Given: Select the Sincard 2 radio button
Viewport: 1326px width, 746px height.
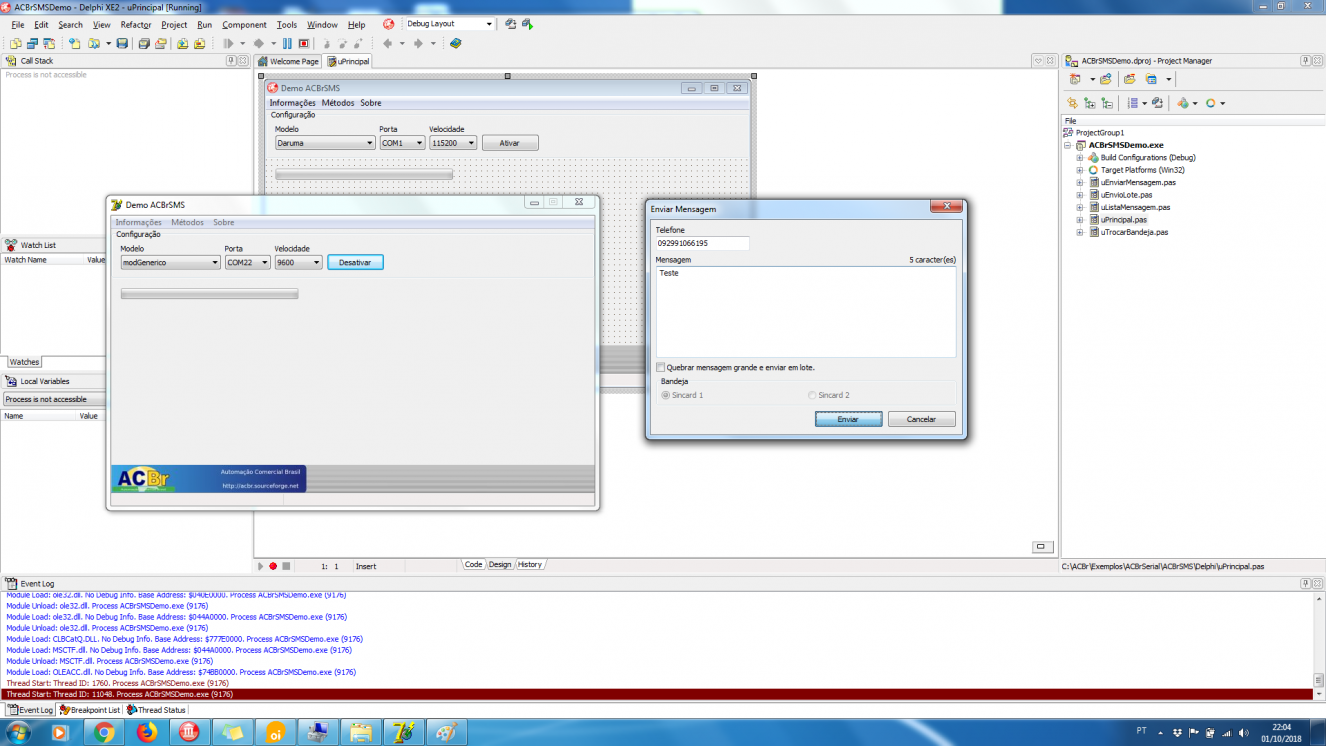Looking at the screenshot, I should 812,395.
